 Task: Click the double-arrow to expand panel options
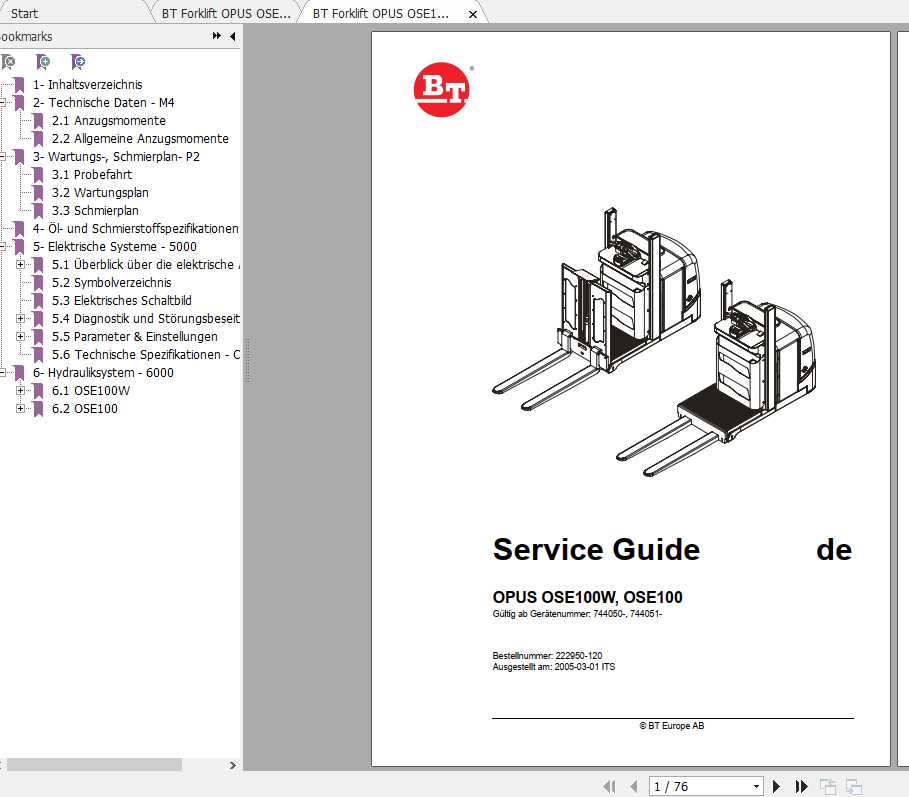click(x=214, y=35)
